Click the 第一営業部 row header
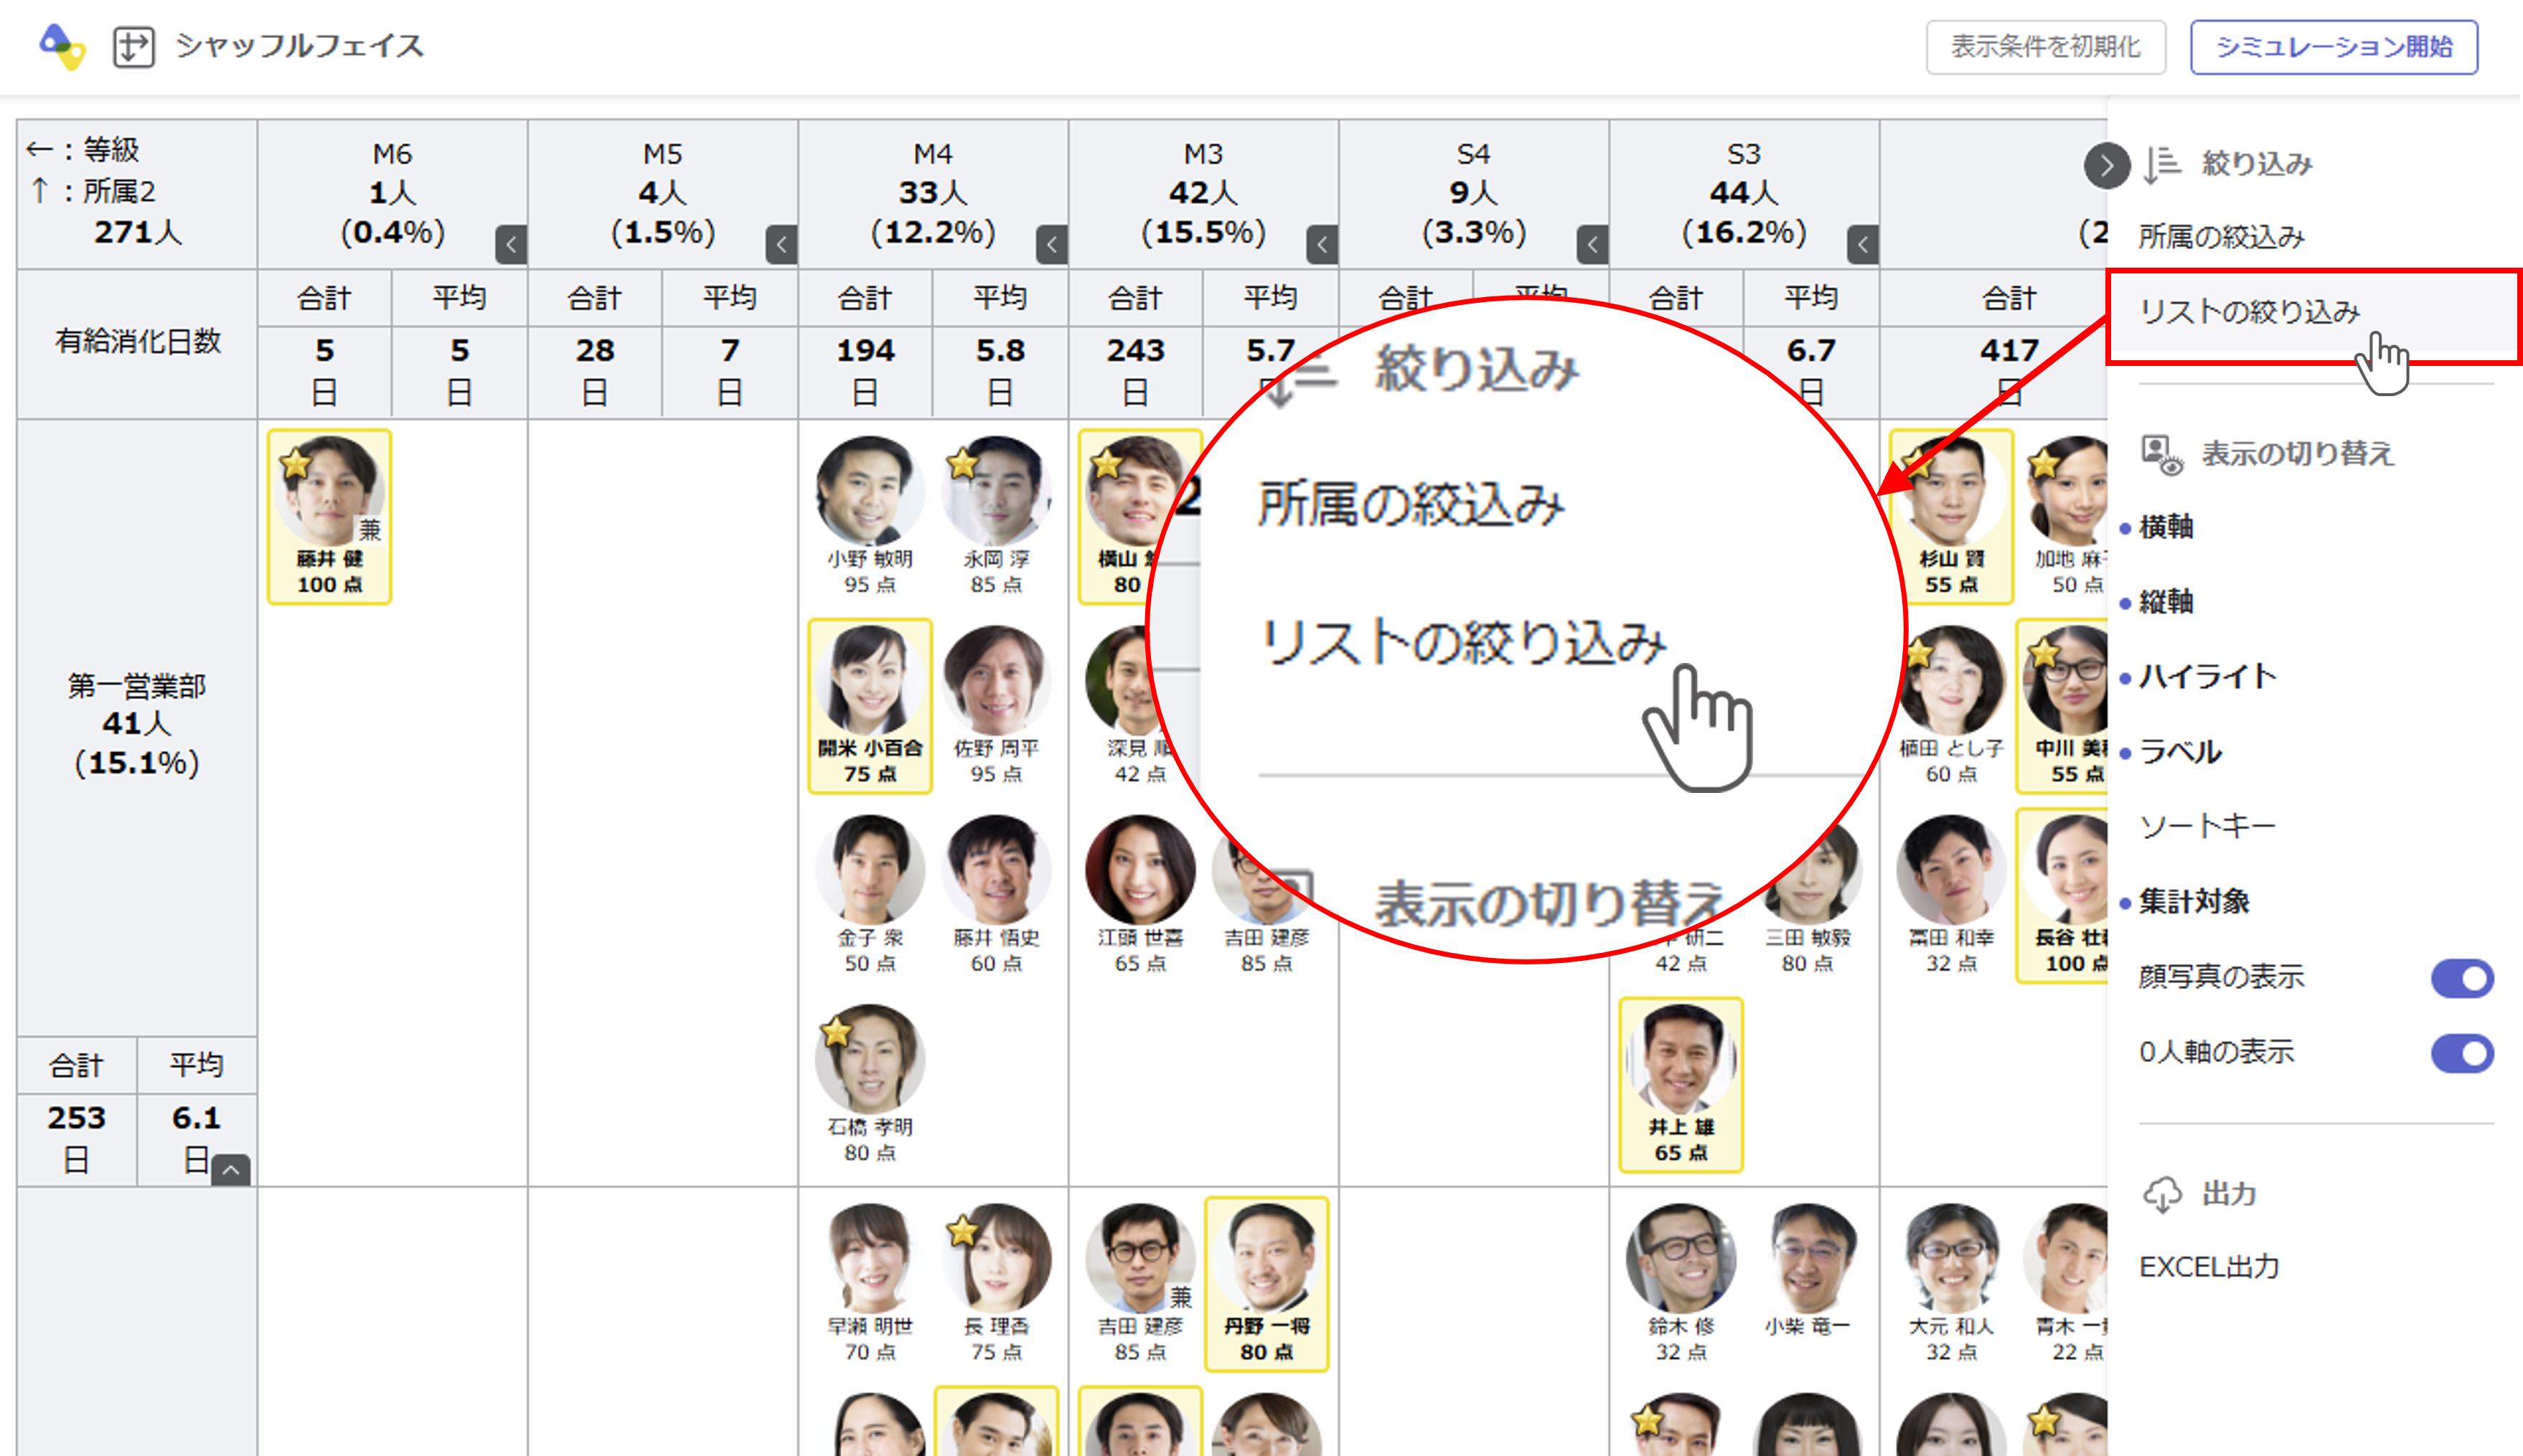Viewport: 2523px width, 1456px height. click(x=137, y=727)
